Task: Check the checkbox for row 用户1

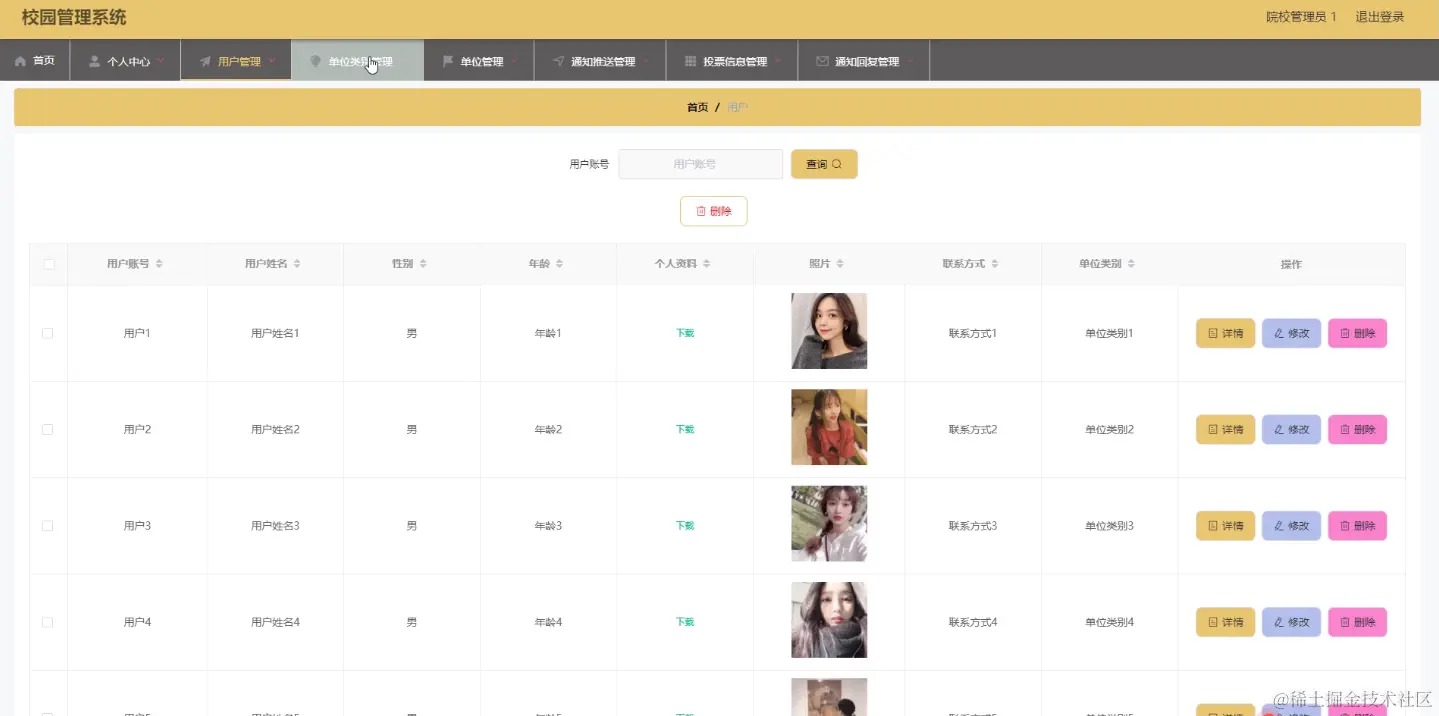Action: pos(48,333)
